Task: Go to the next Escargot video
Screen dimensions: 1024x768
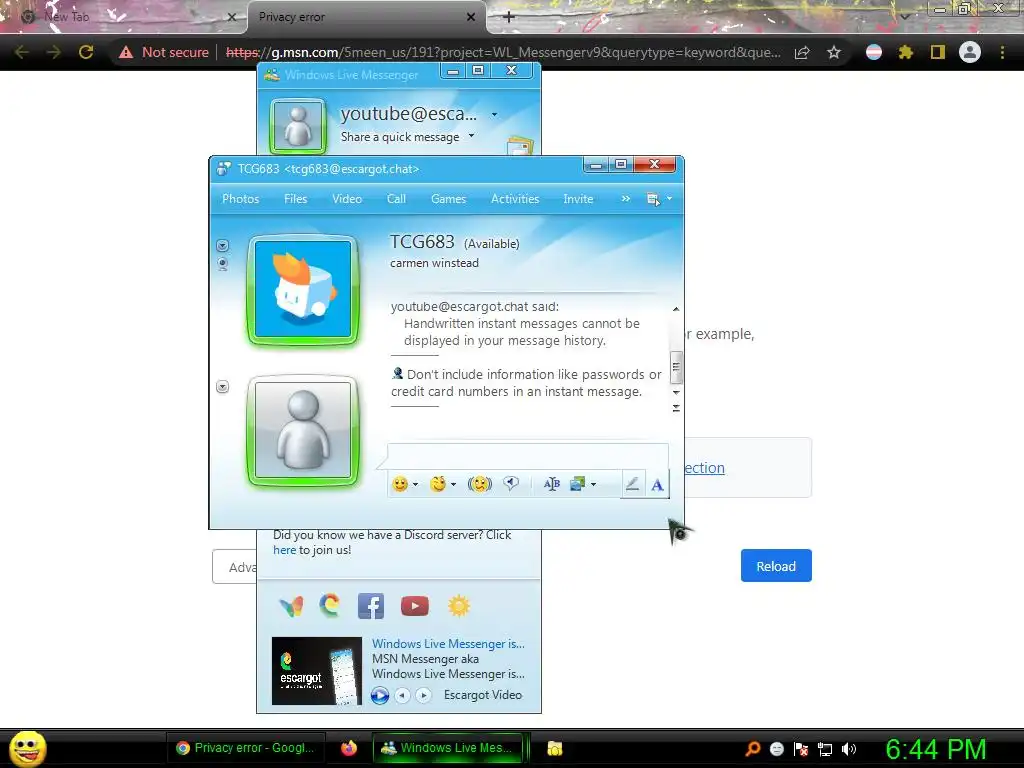Action: [423, 696]
